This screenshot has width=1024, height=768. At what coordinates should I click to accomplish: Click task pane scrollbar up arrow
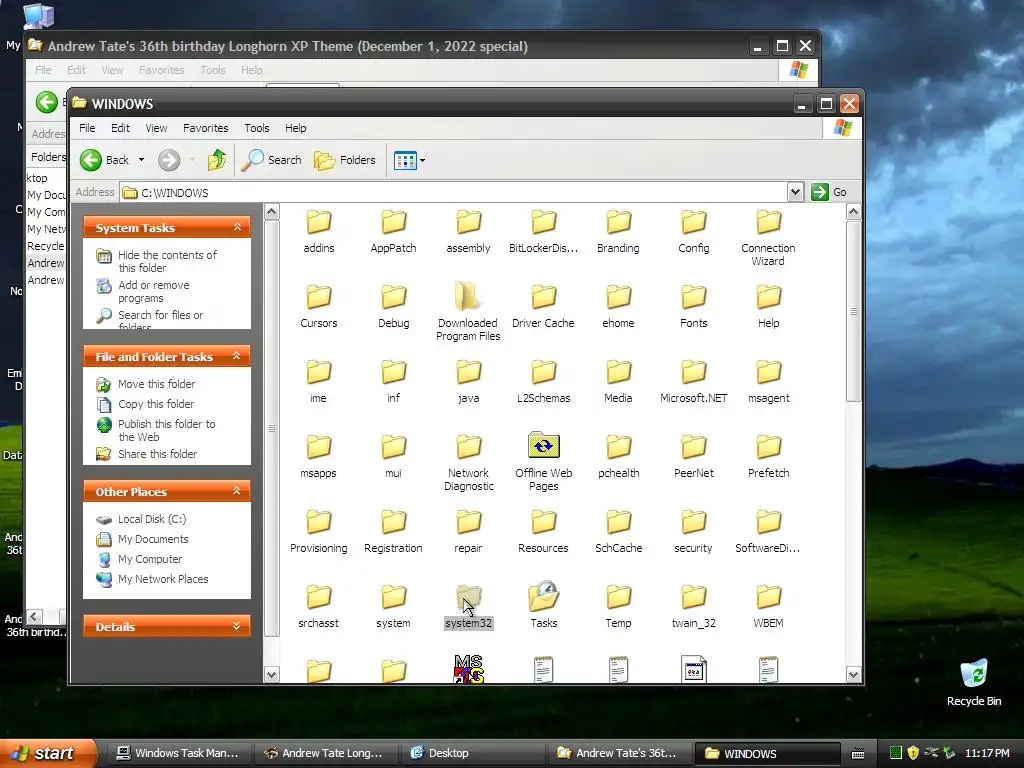(272, 212)
